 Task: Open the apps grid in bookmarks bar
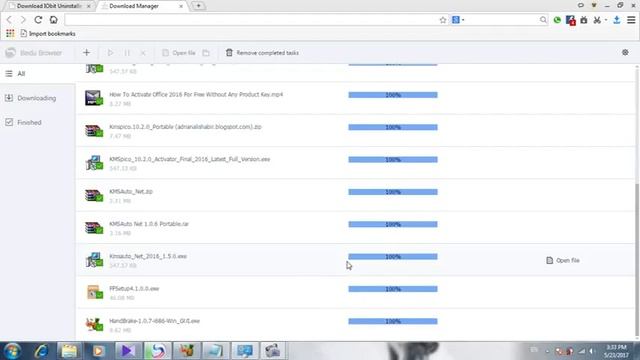tap(10, 33)
